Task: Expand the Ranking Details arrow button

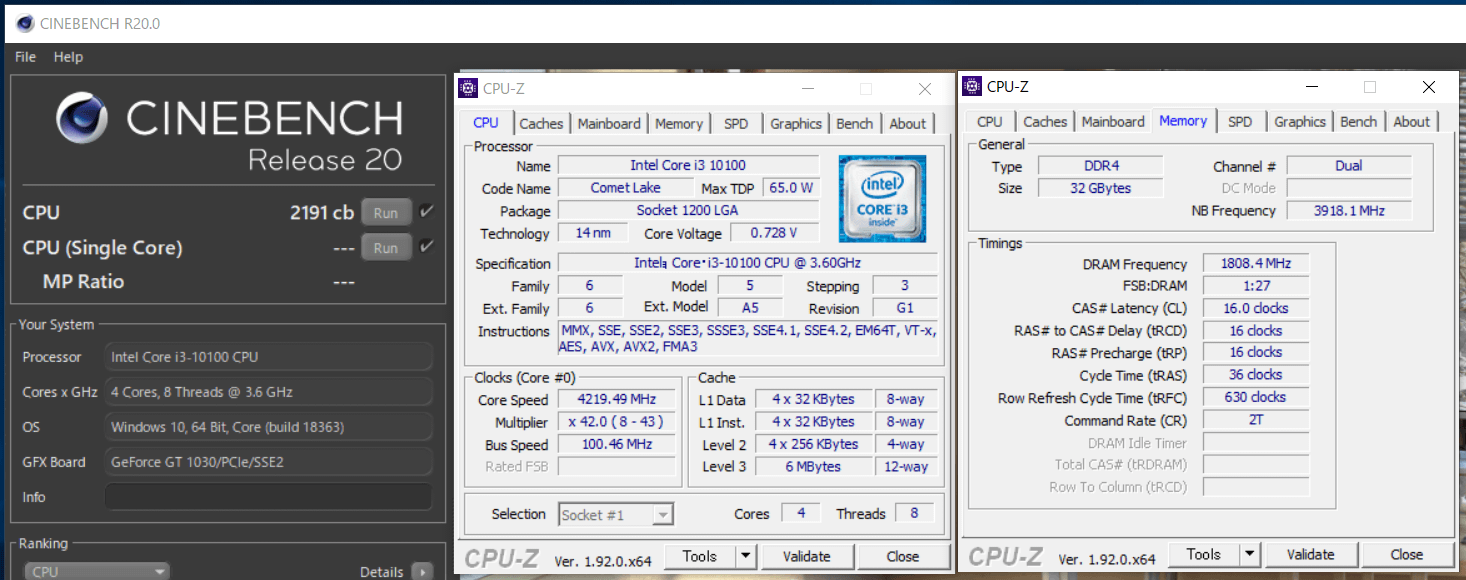Action: 423,572
